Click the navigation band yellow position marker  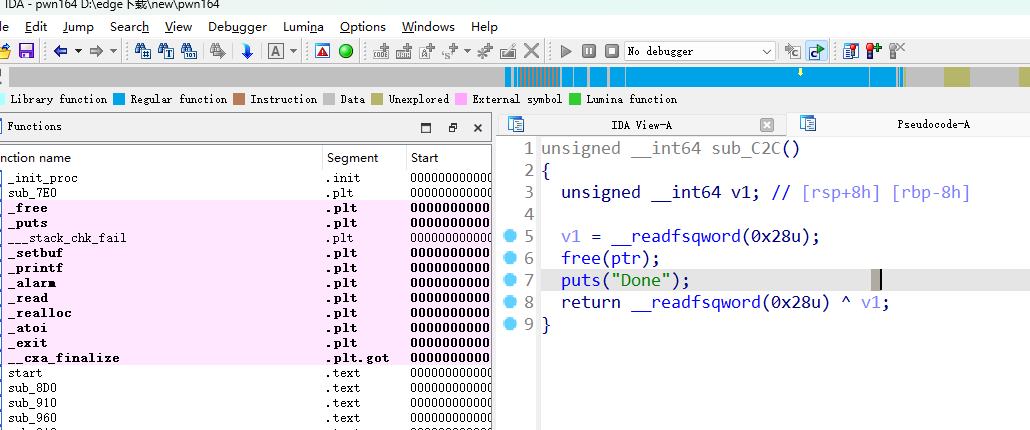coord(800,72)
